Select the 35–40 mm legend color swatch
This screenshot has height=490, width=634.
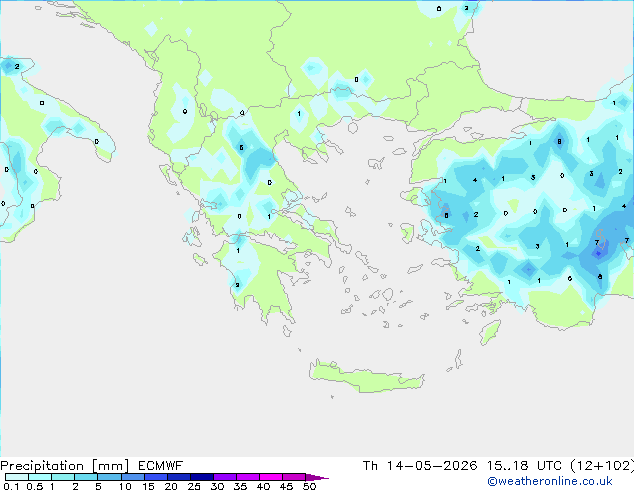click(x=248, y=477)
